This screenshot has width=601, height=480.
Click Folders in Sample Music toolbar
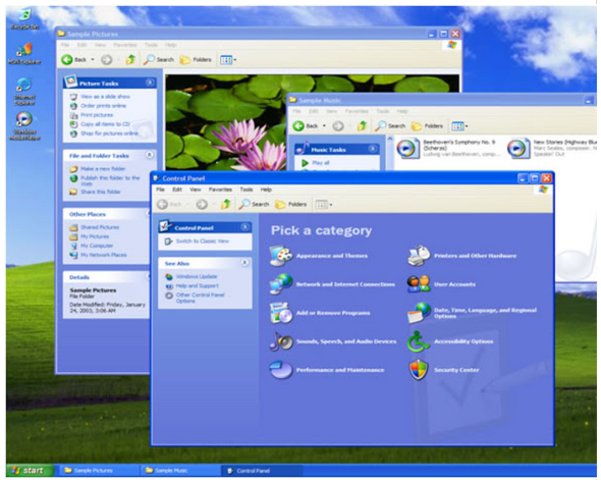click(427, 126)
